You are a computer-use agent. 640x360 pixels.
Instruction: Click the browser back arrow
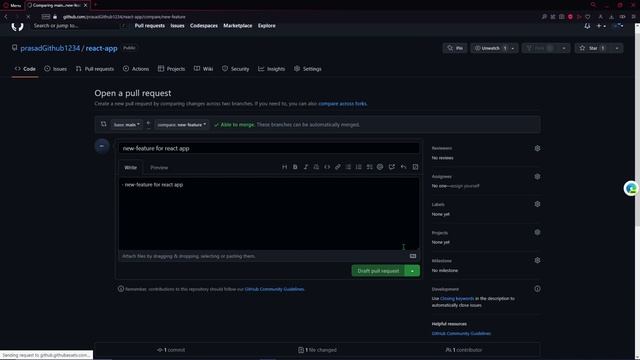click(x=6, y=17)
